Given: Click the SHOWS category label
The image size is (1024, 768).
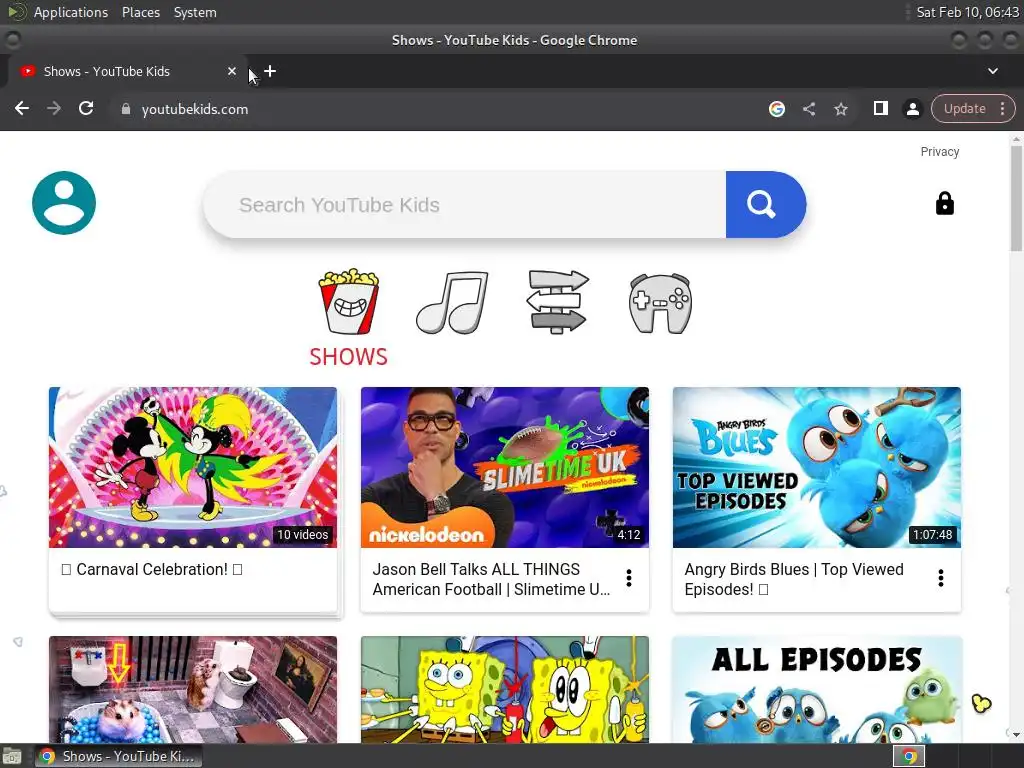Looking at the screenshot, I should 349,357.
